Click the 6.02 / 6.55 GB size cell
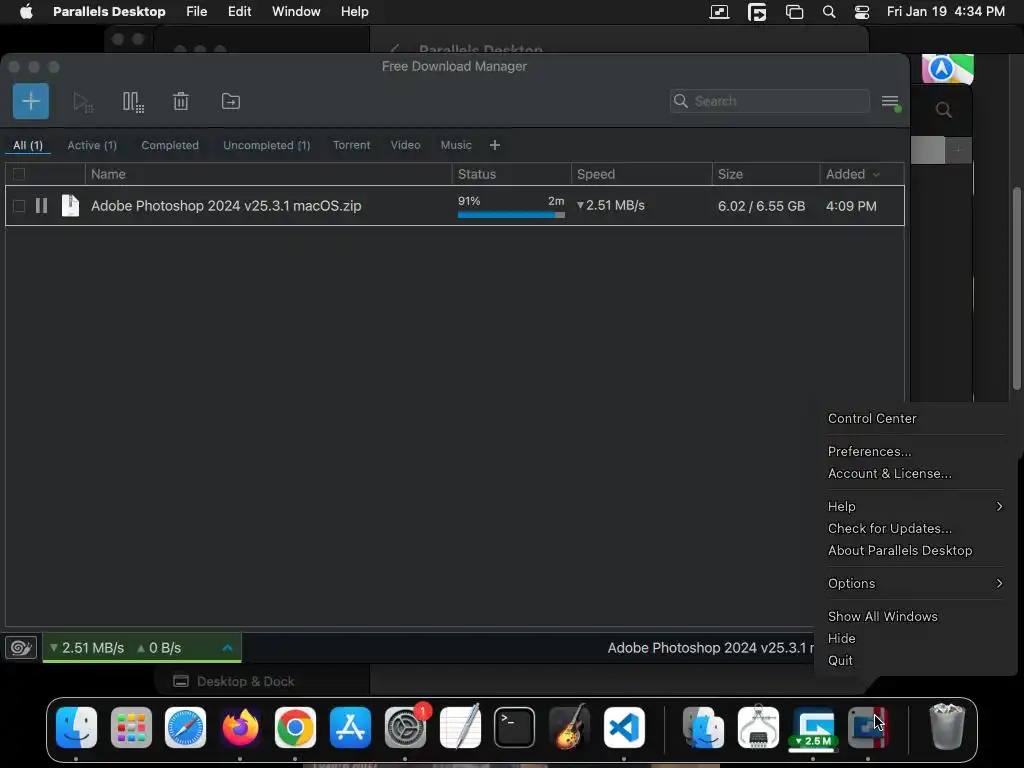Image resolution: width=1024 pixels, height=768 pixels. pos(761,206)
